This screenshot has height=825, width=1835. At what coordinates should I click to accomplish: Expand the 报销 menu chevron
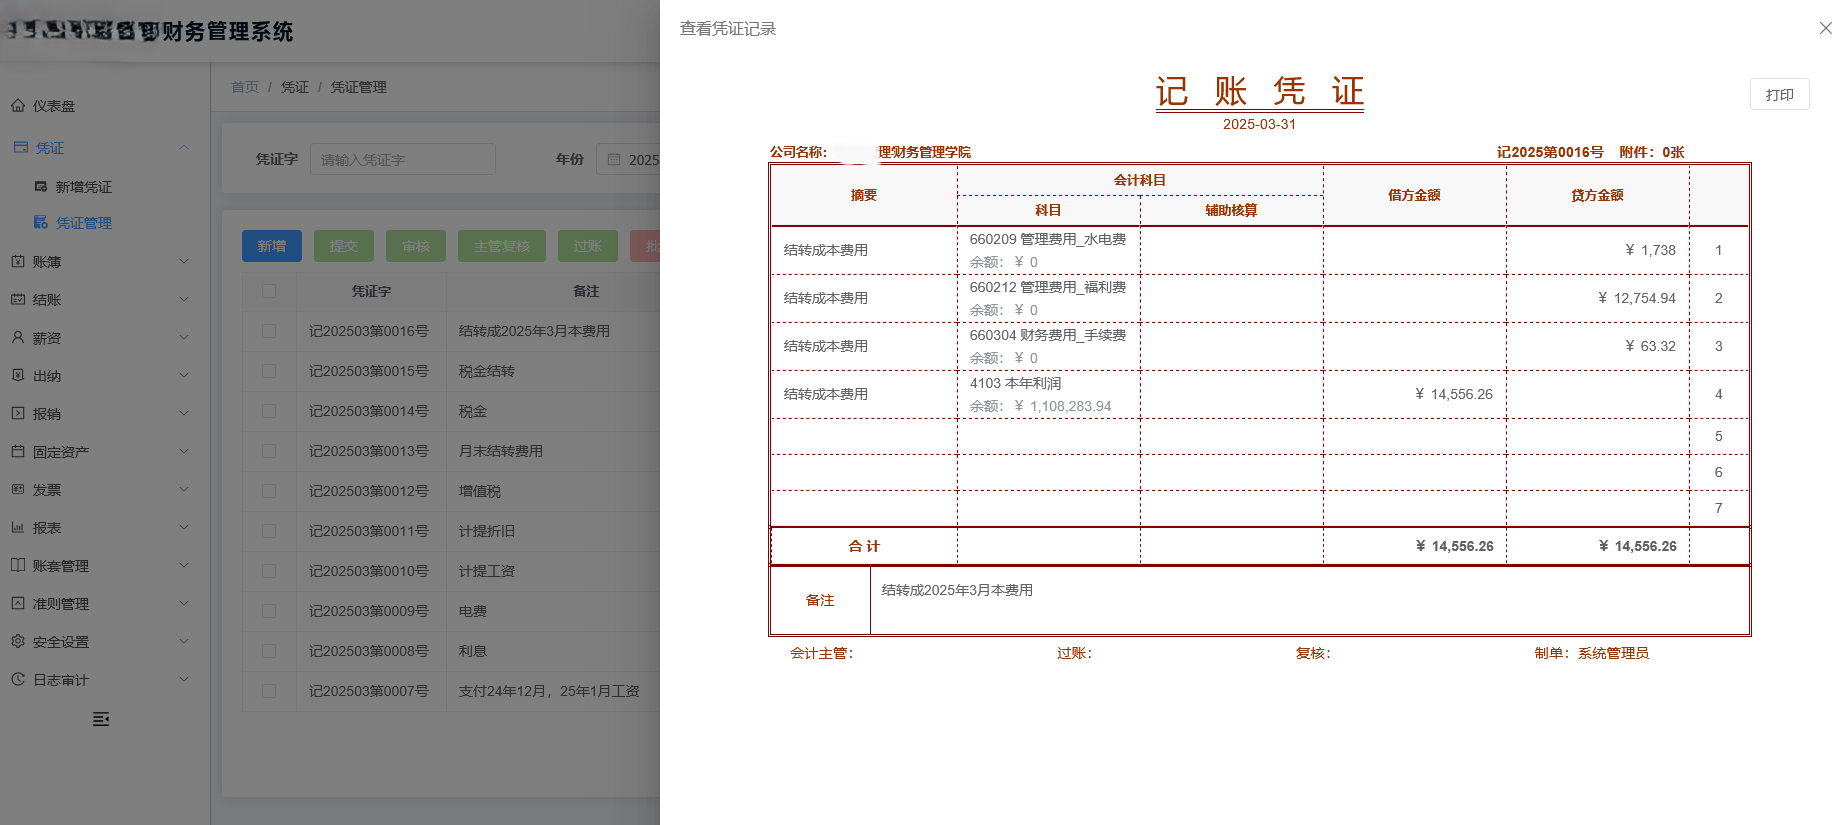(x=184, y=413)
